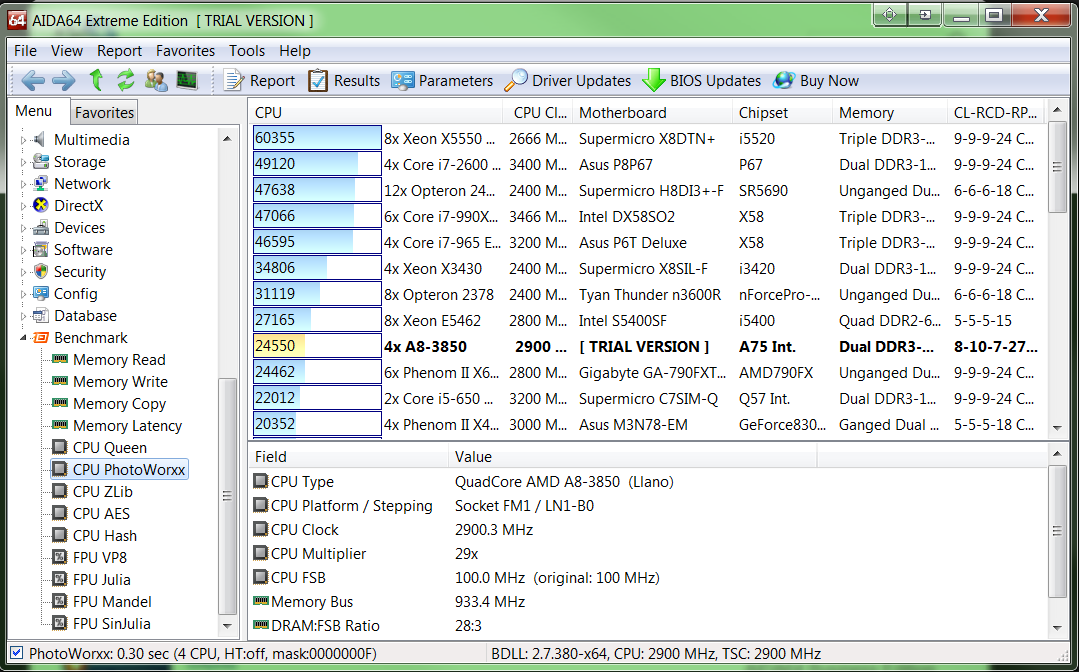The height and width of the screenshot is (672, 1079).
Task: Select the Security shield icon in tree
Action: point(41,272)
